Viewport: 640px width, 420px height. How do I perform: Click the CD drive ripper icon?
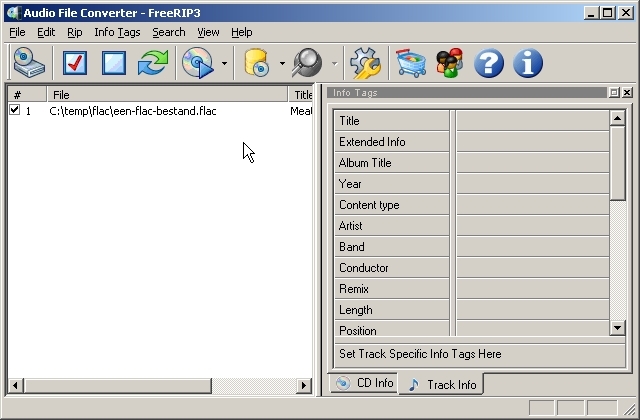coord(29,63)
